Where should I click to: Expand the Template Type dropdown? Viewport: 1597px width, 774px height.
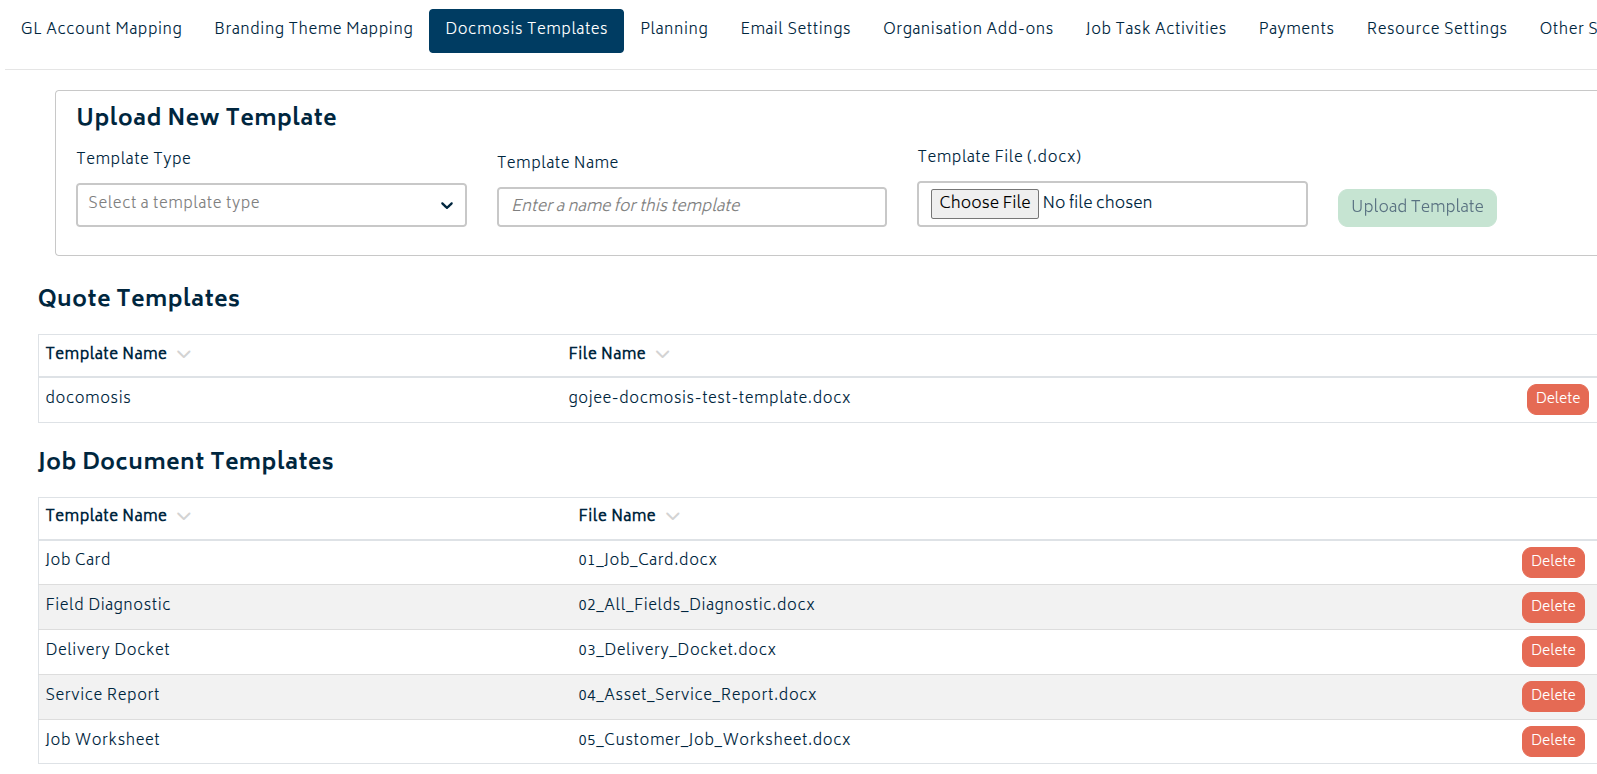[271, 205]
